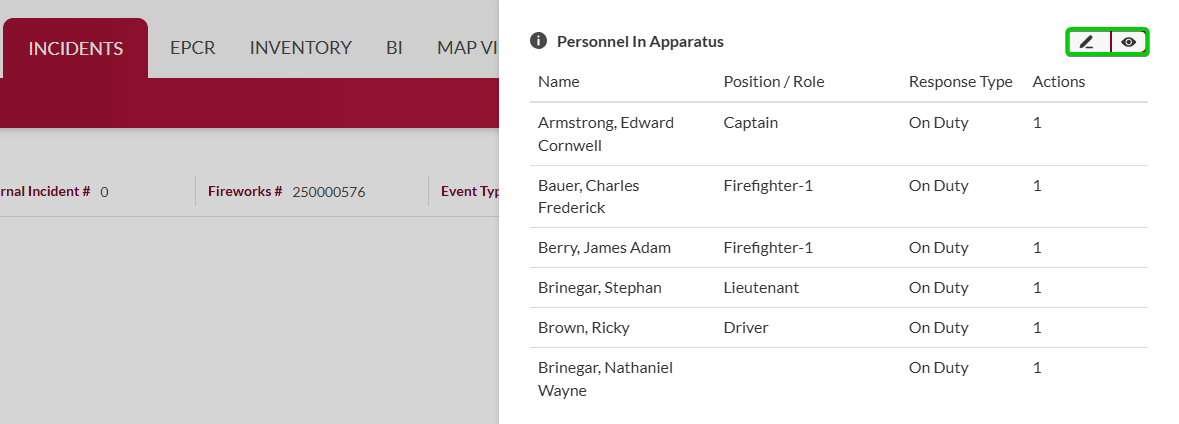Click the Captain role cell
The image size is (1179, 424).
coord(750,123)
